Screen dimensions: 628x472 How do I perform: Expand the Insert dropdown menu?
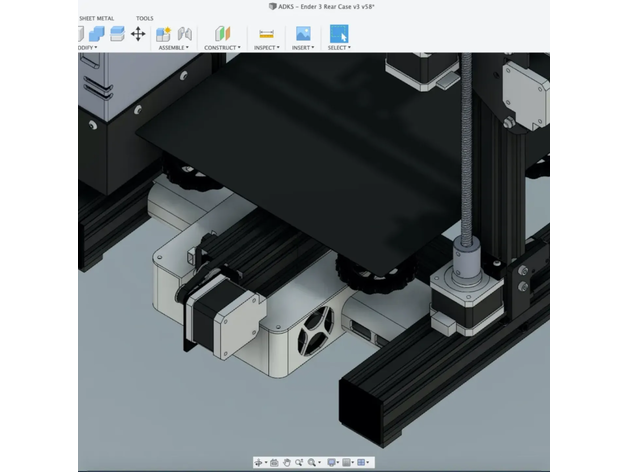tap(303, 48)
